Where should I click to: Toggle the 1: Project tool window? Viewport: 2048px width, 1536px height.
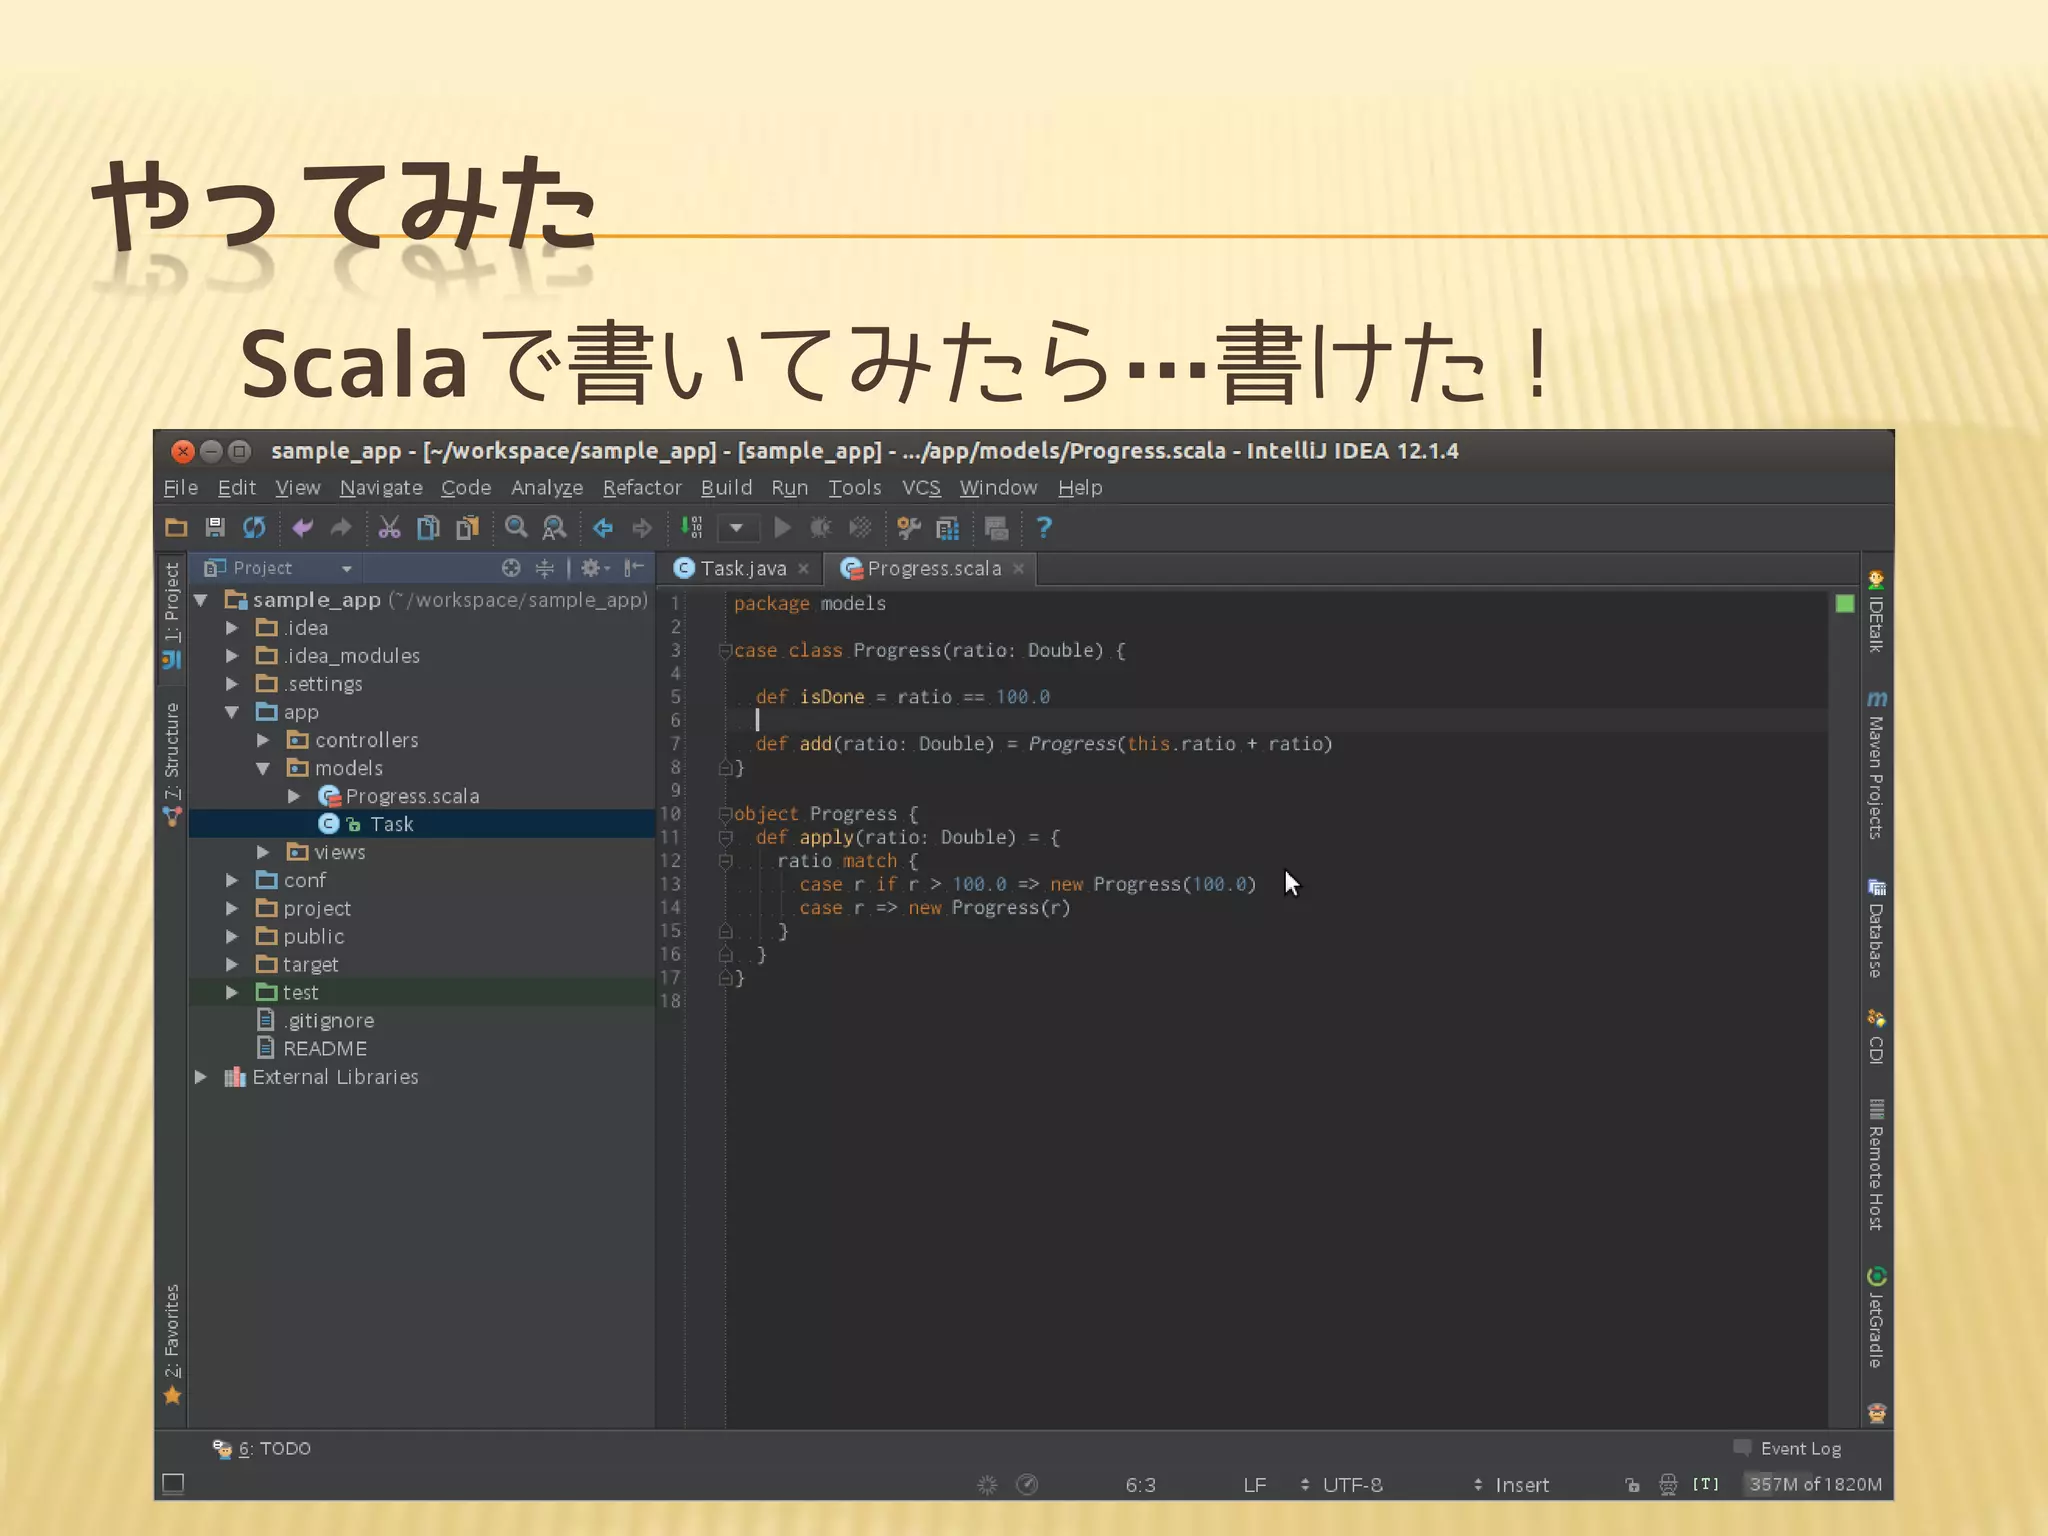(x=172, y=615)
